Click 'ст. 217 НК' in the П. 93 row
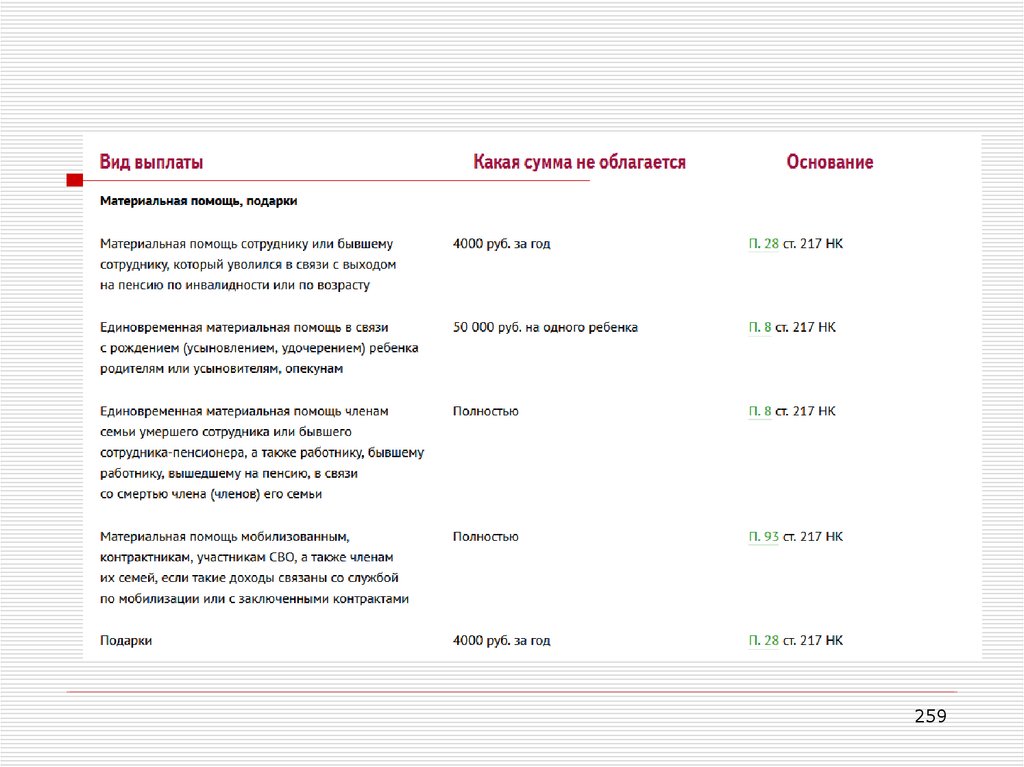Viewport: 1024px width, 767px height. (x=813, y=536)
